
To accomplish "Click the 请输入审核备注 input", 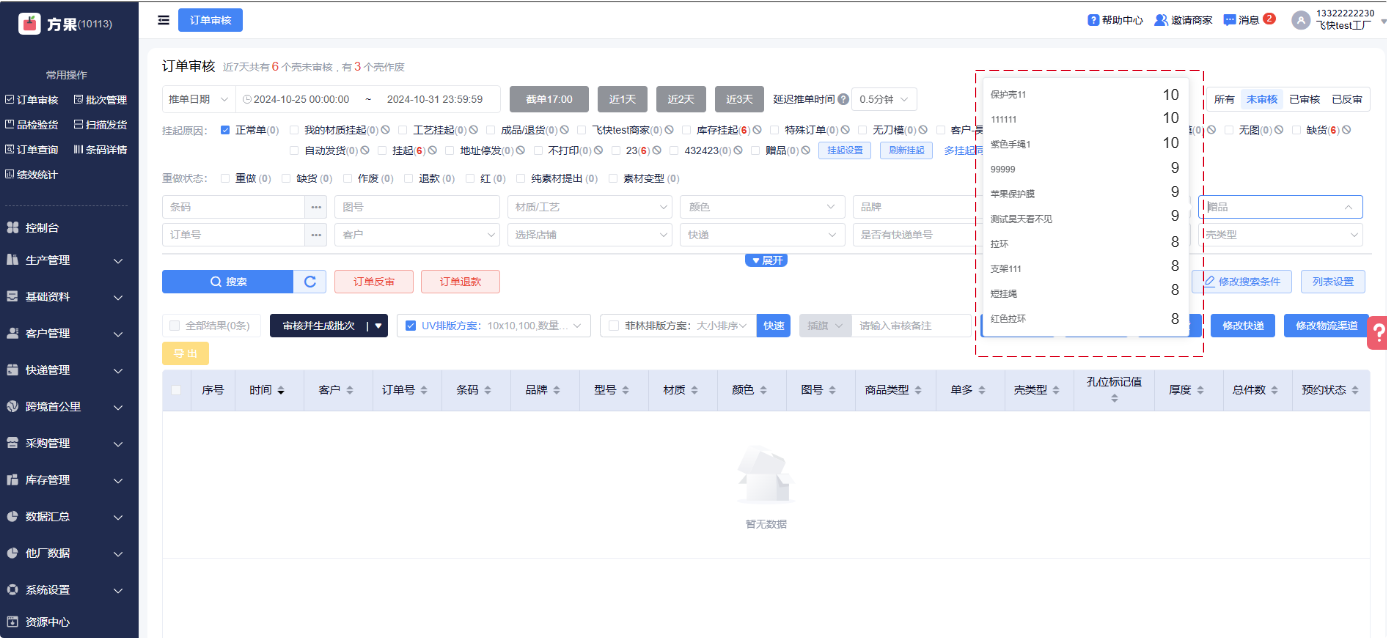I will (912, 325).
